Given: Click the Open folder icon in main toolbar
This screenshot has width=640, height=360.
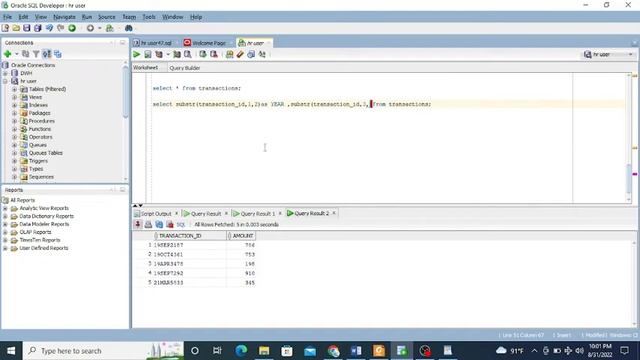Looking at the screenshot, I should [16, 28].
